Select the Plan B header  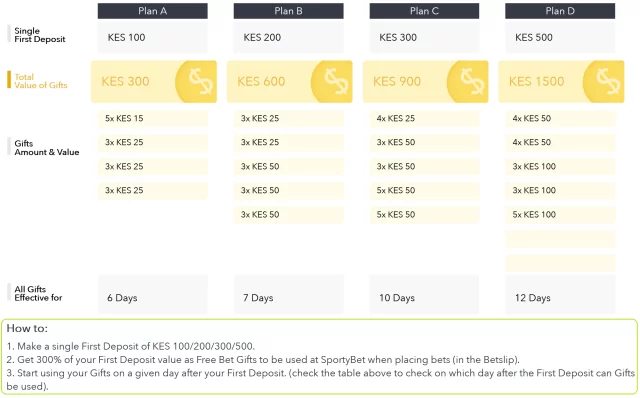(289, 11)
